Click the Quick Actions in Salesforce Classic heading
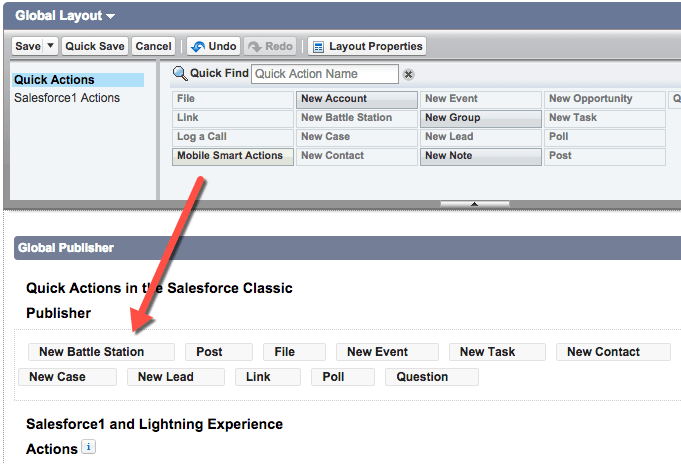 pyautogui.click(x=159, y=300)
